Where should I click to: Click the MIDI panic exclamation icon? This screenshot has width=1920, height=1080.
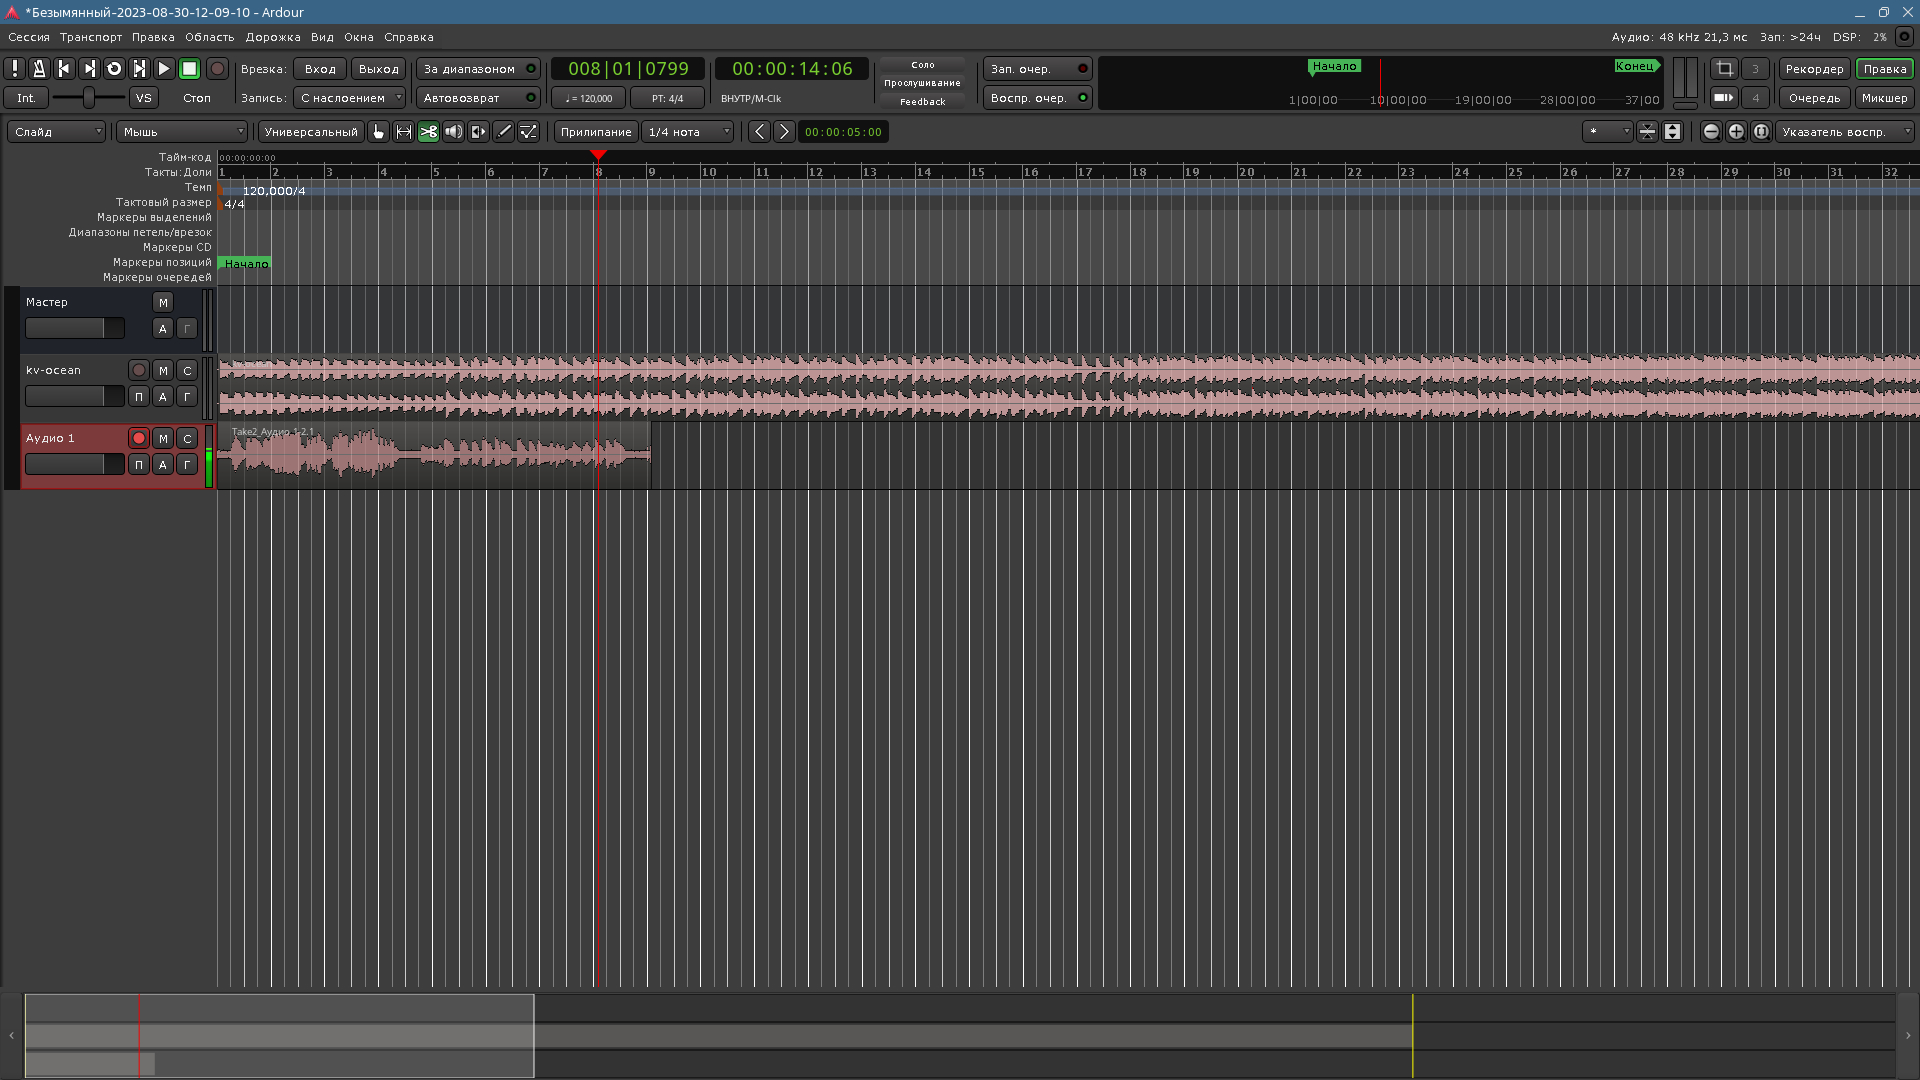[15, 69]
